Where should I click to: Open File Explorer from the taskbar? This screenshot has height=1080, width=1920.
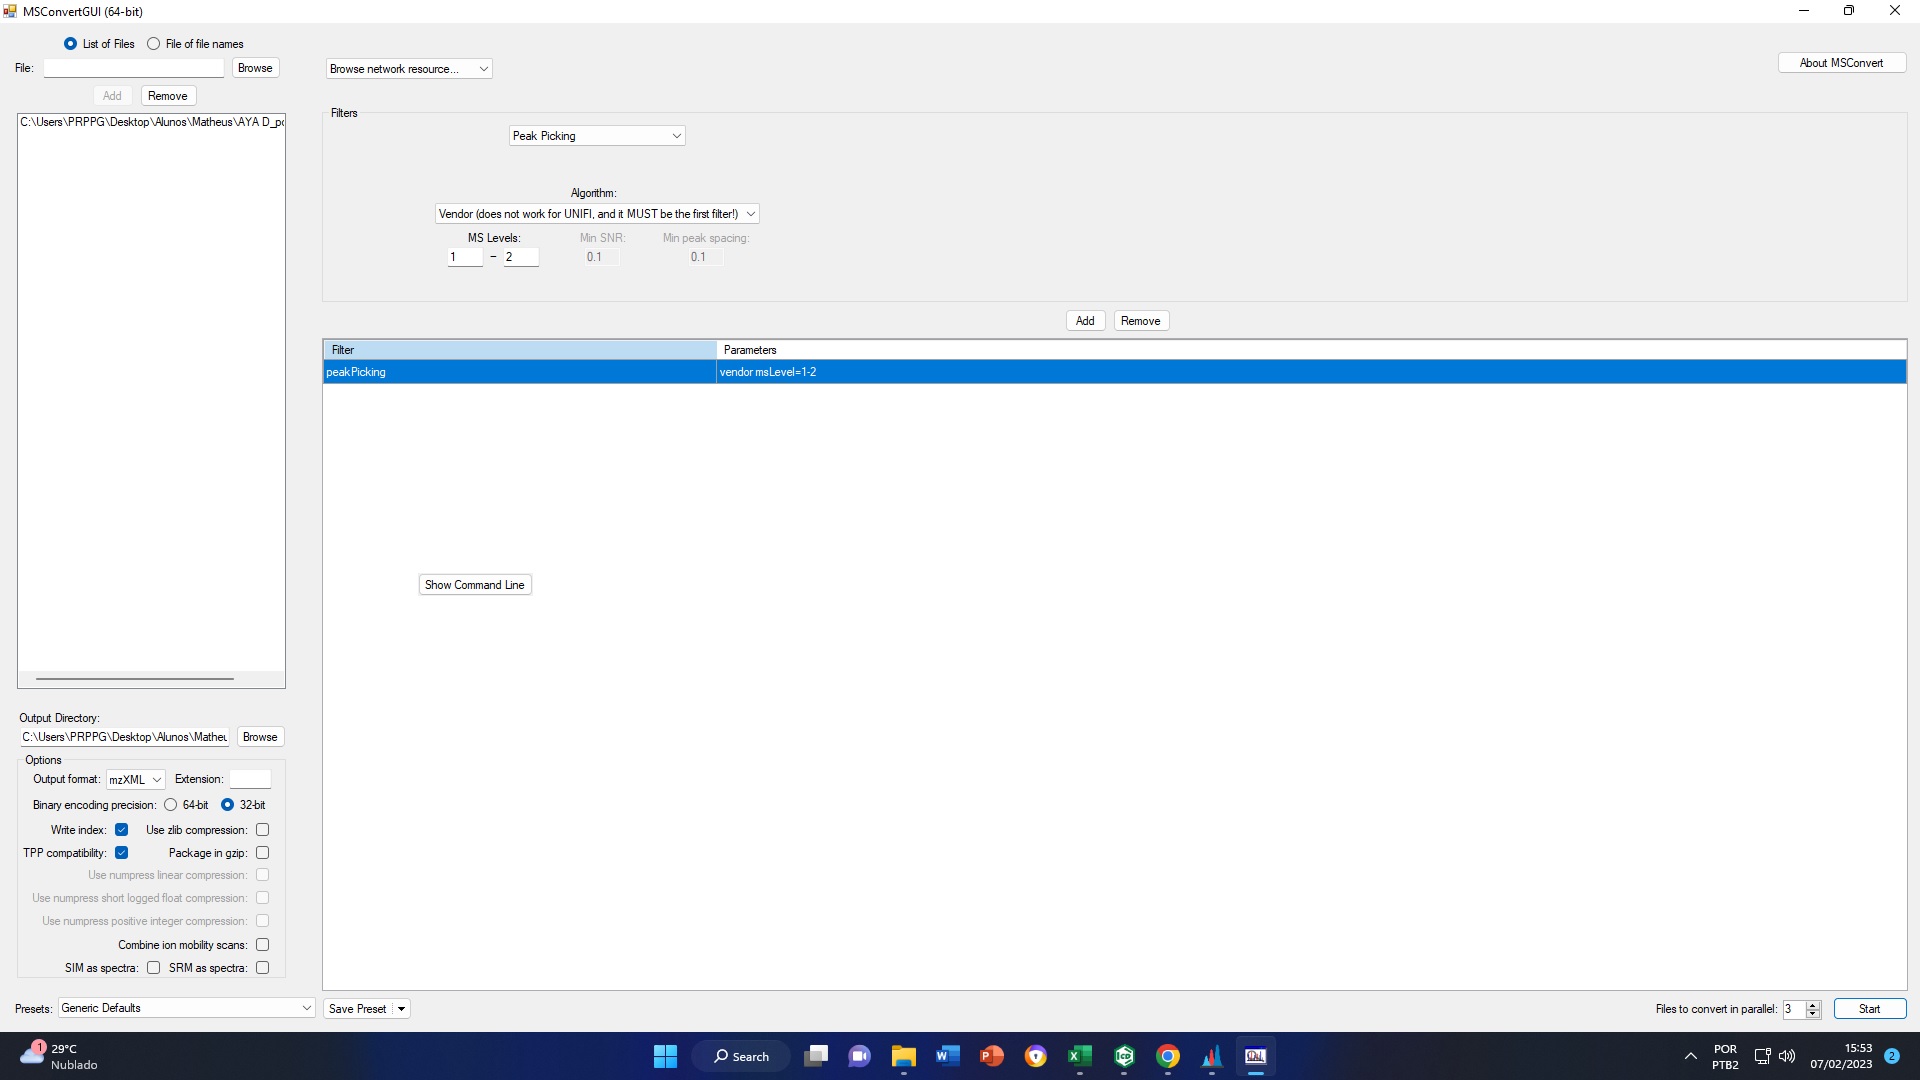(x=903, y=1056)
